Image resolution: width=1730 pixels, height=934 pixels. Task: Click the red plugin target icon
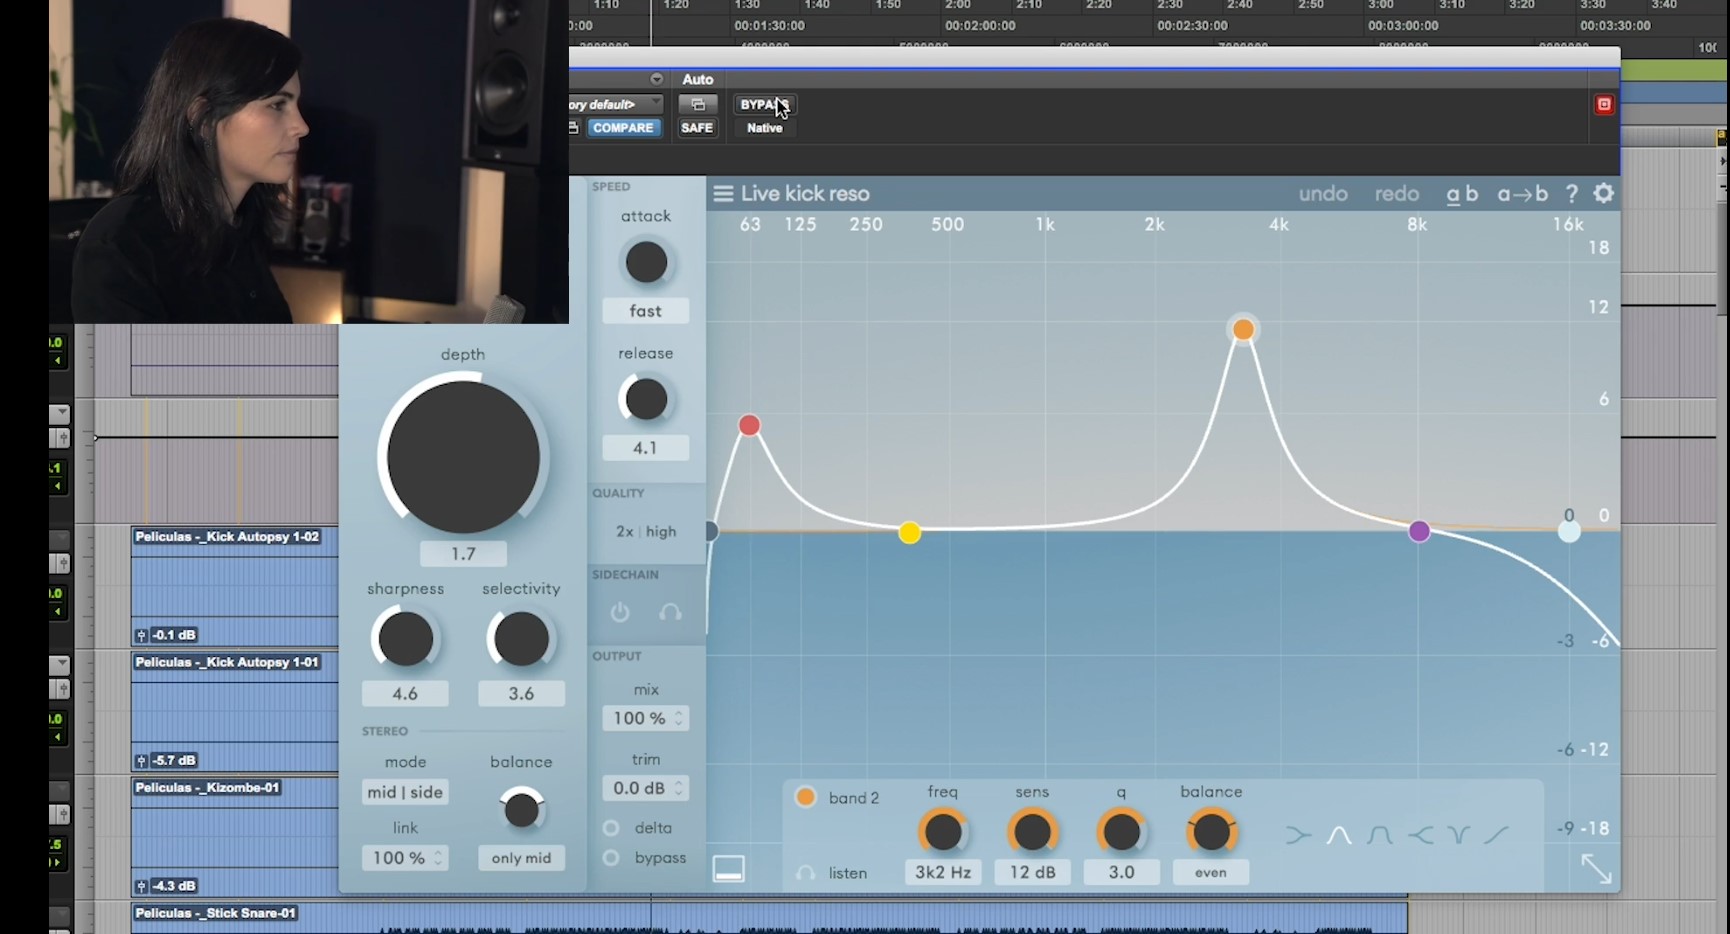1604,104
